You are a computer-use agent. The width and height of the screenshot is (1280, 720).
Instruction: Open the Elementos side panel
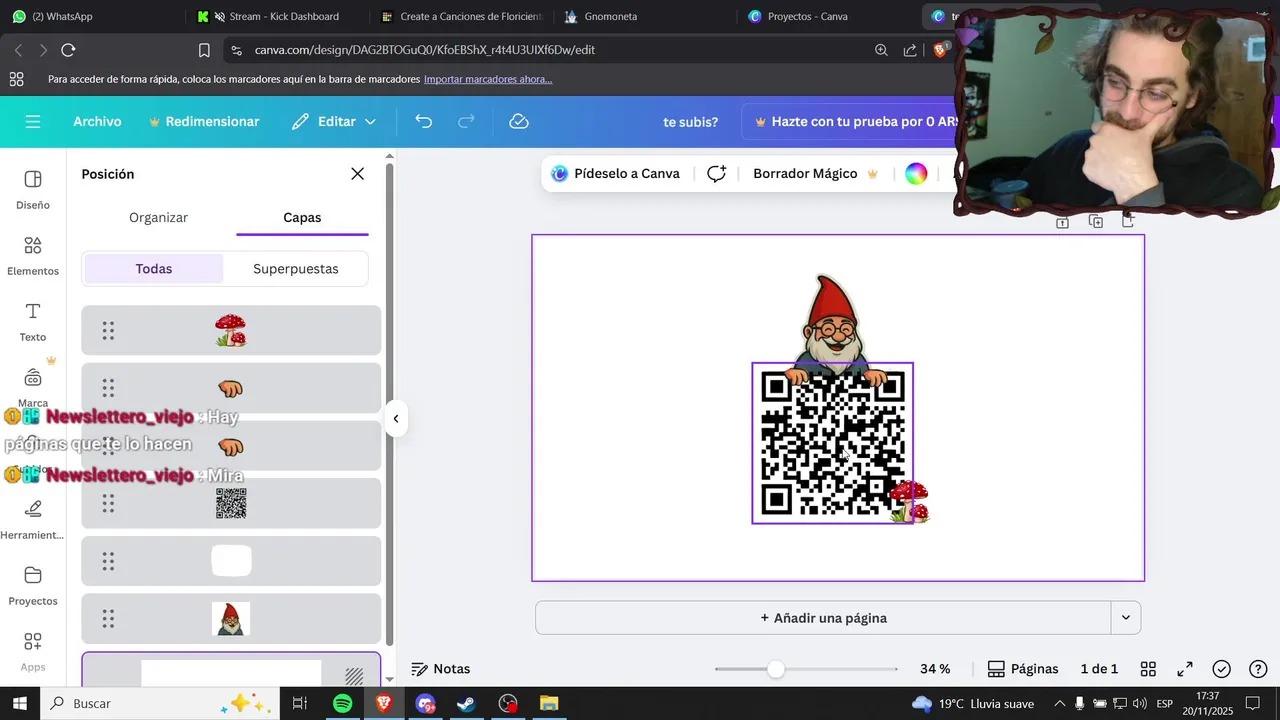[x=33, y=256]
